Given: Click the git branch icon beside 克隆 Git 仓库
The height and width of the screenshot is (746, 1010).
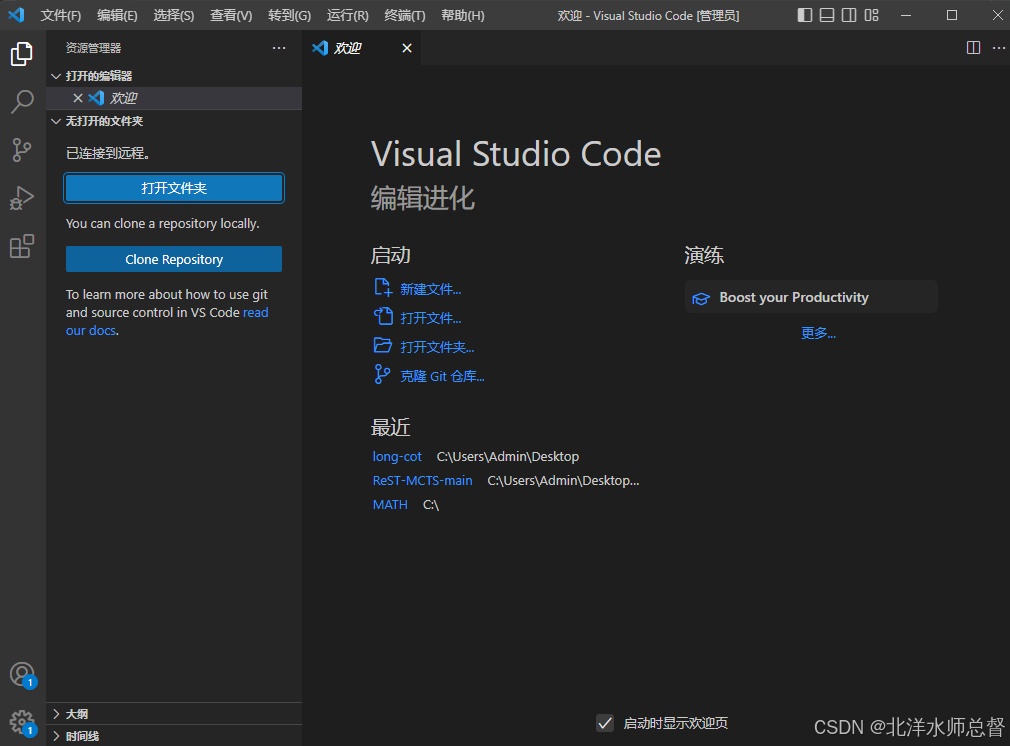Looking at the screenshot, I should [382, 374].
